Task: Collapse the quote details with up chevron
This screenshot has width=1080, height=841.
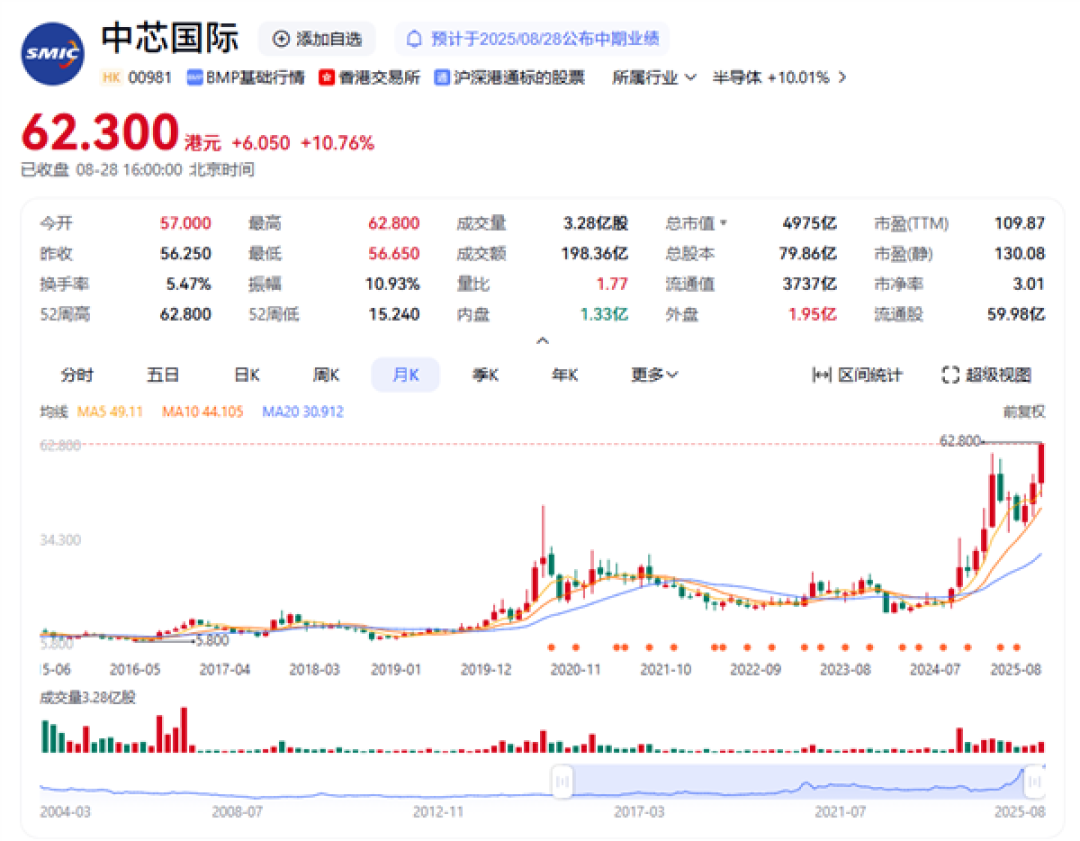Action: [543, 341]
